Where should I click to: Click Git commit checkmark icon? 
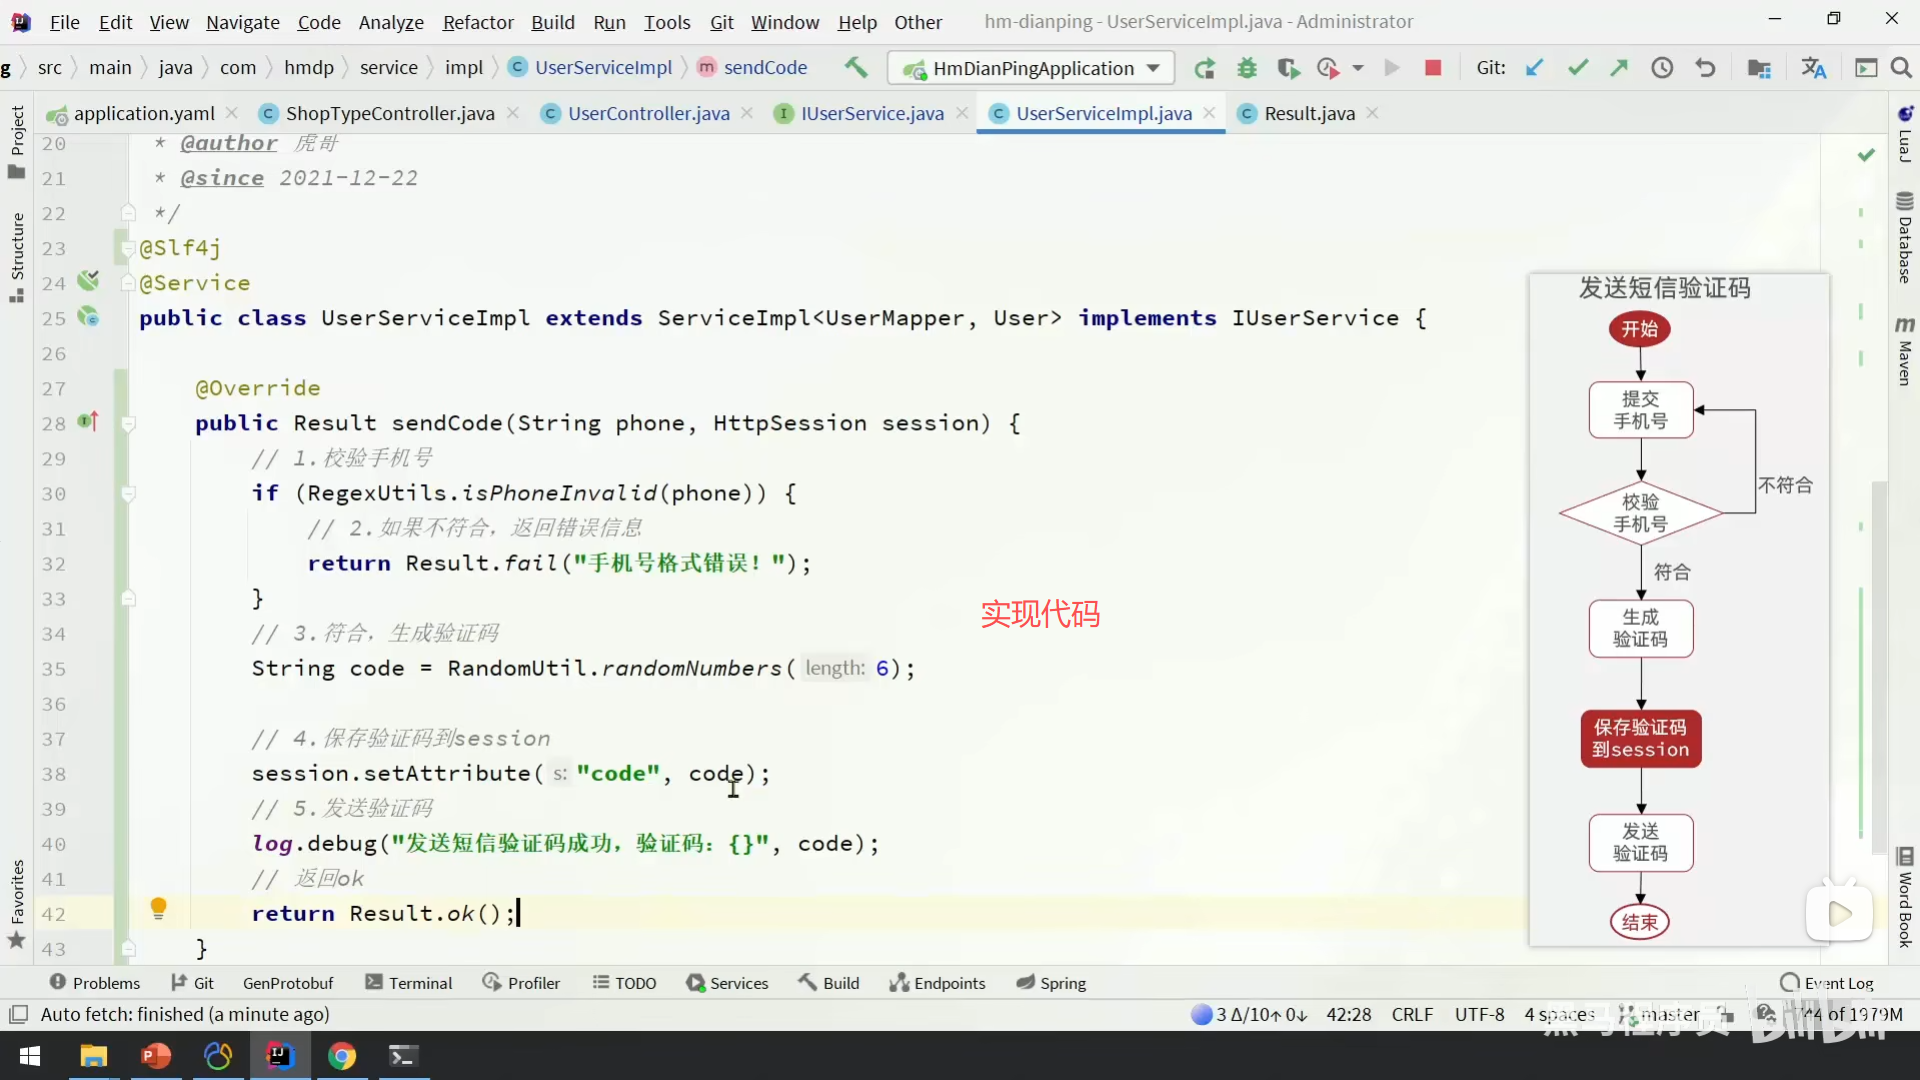(1578, 68)
